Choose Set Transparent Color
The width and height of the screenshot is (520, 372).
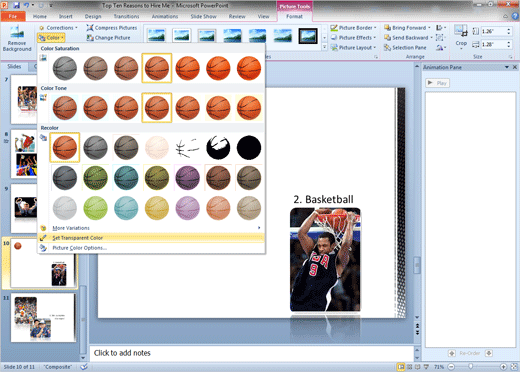pyautogui.click(x=151, y=238)
